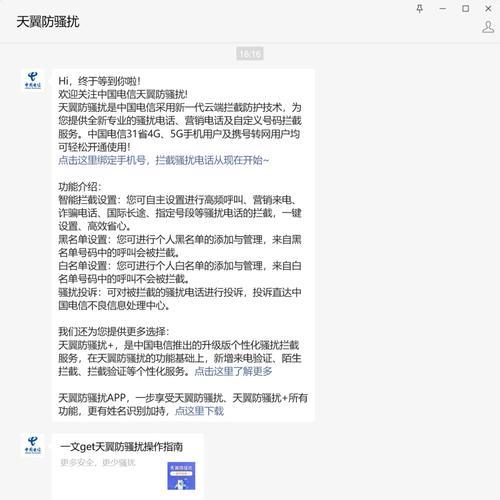Click the 天翼防骚扰 chat title
The width and height of the screenshot is (500, 500).
click(48, 22)
